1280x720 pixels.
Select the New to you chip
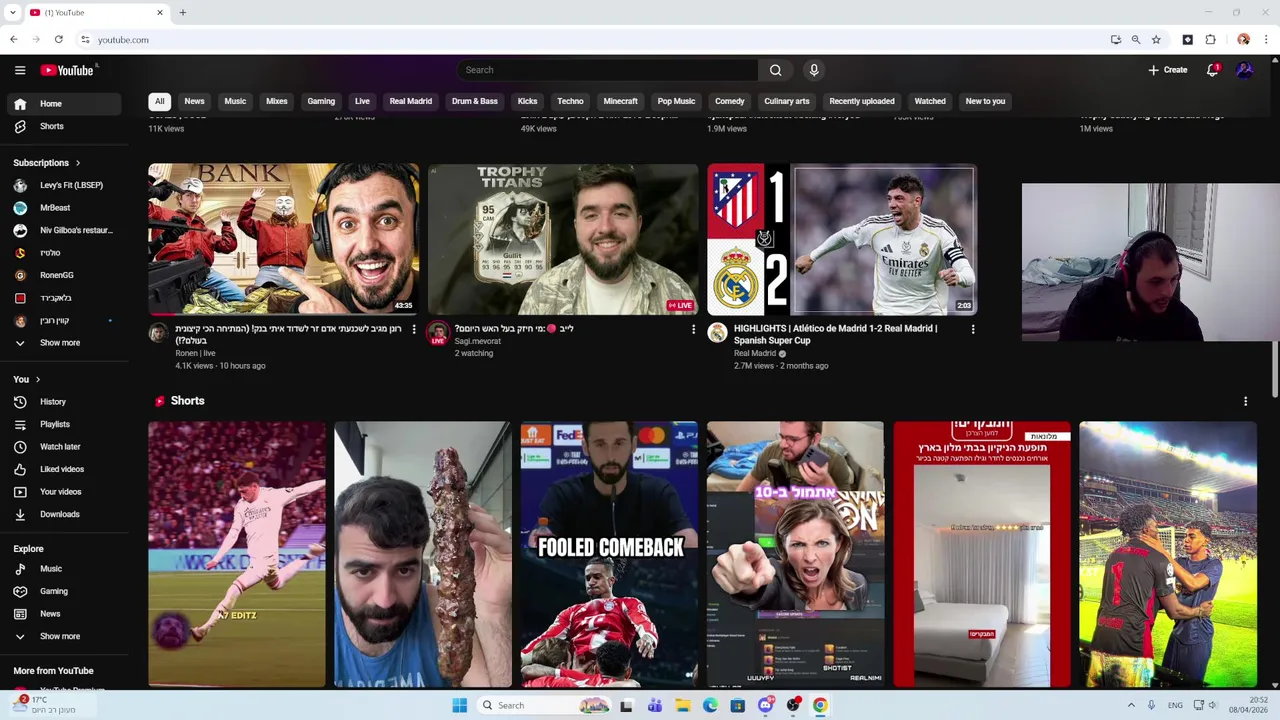click(985, 101)
